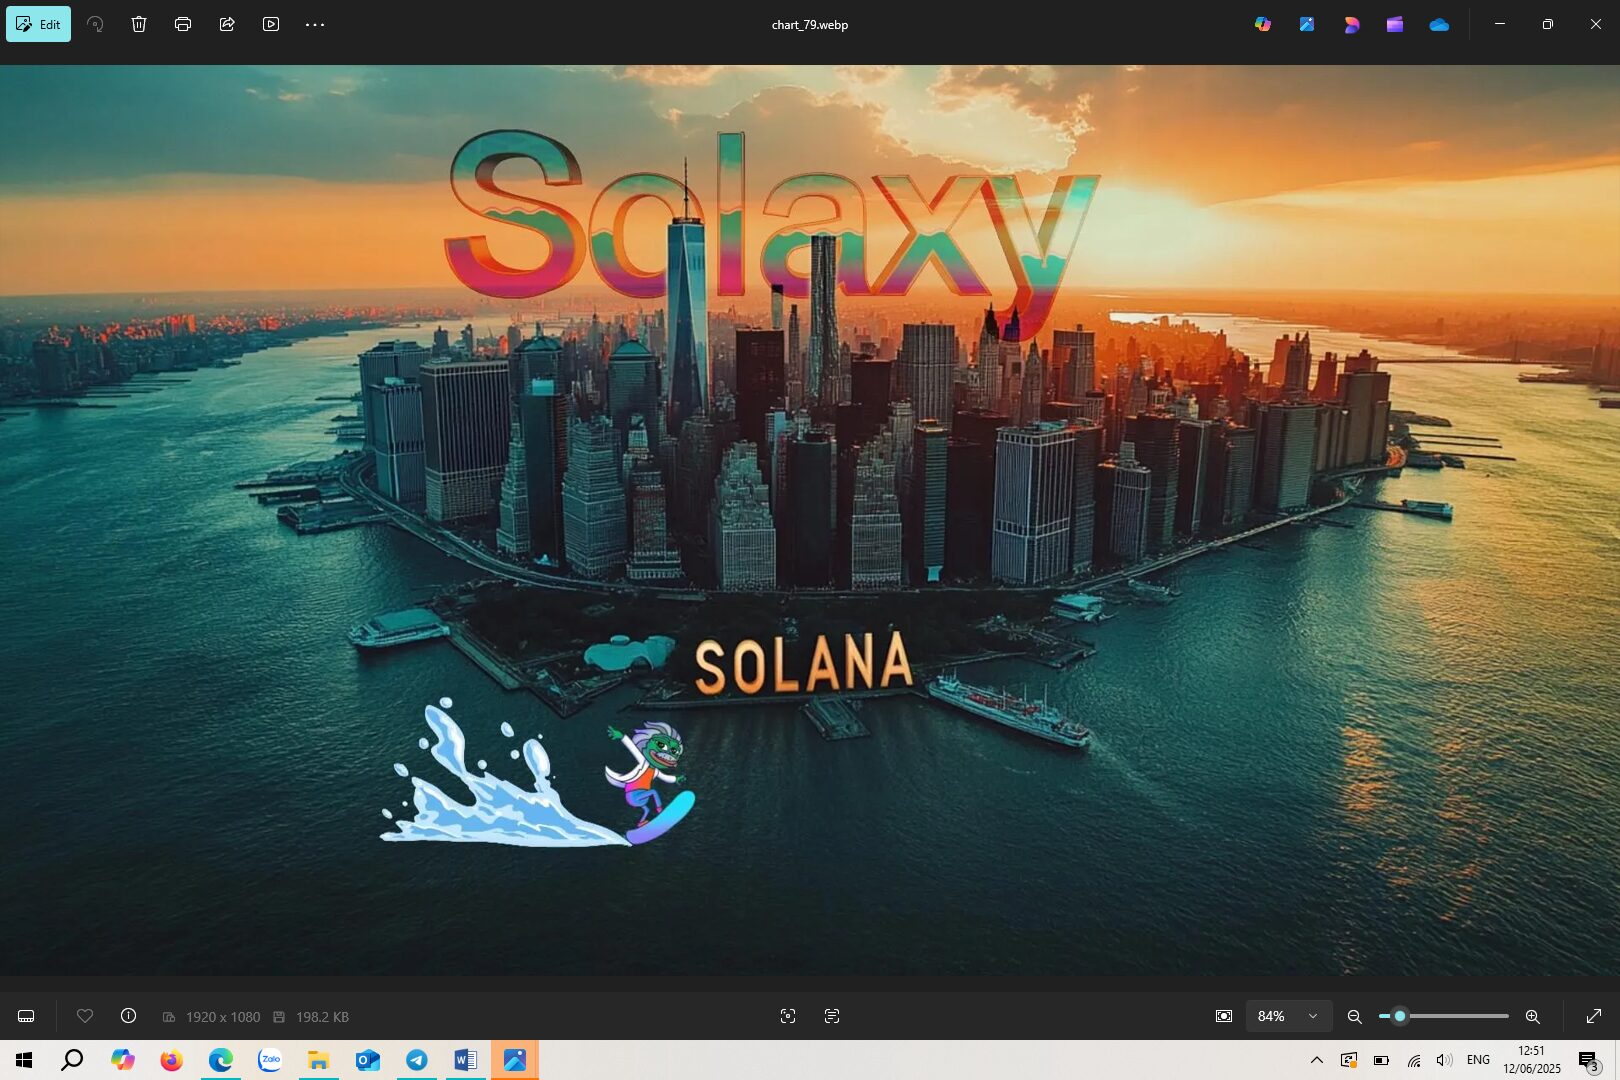Open the purple Clipchamp clapper icon
This screenshot has height=1080, width=1620.
click(1395, 24)
